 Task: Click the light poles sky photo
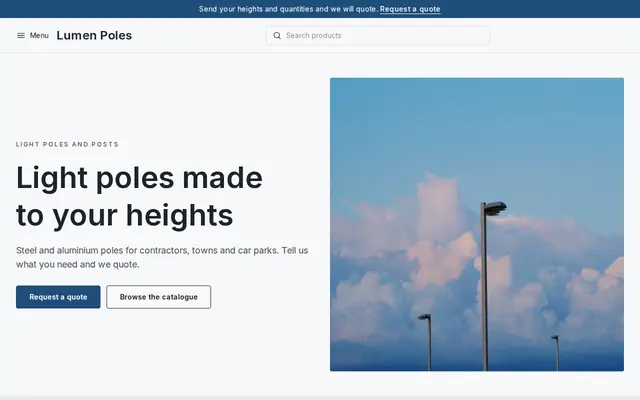[477, 224]
